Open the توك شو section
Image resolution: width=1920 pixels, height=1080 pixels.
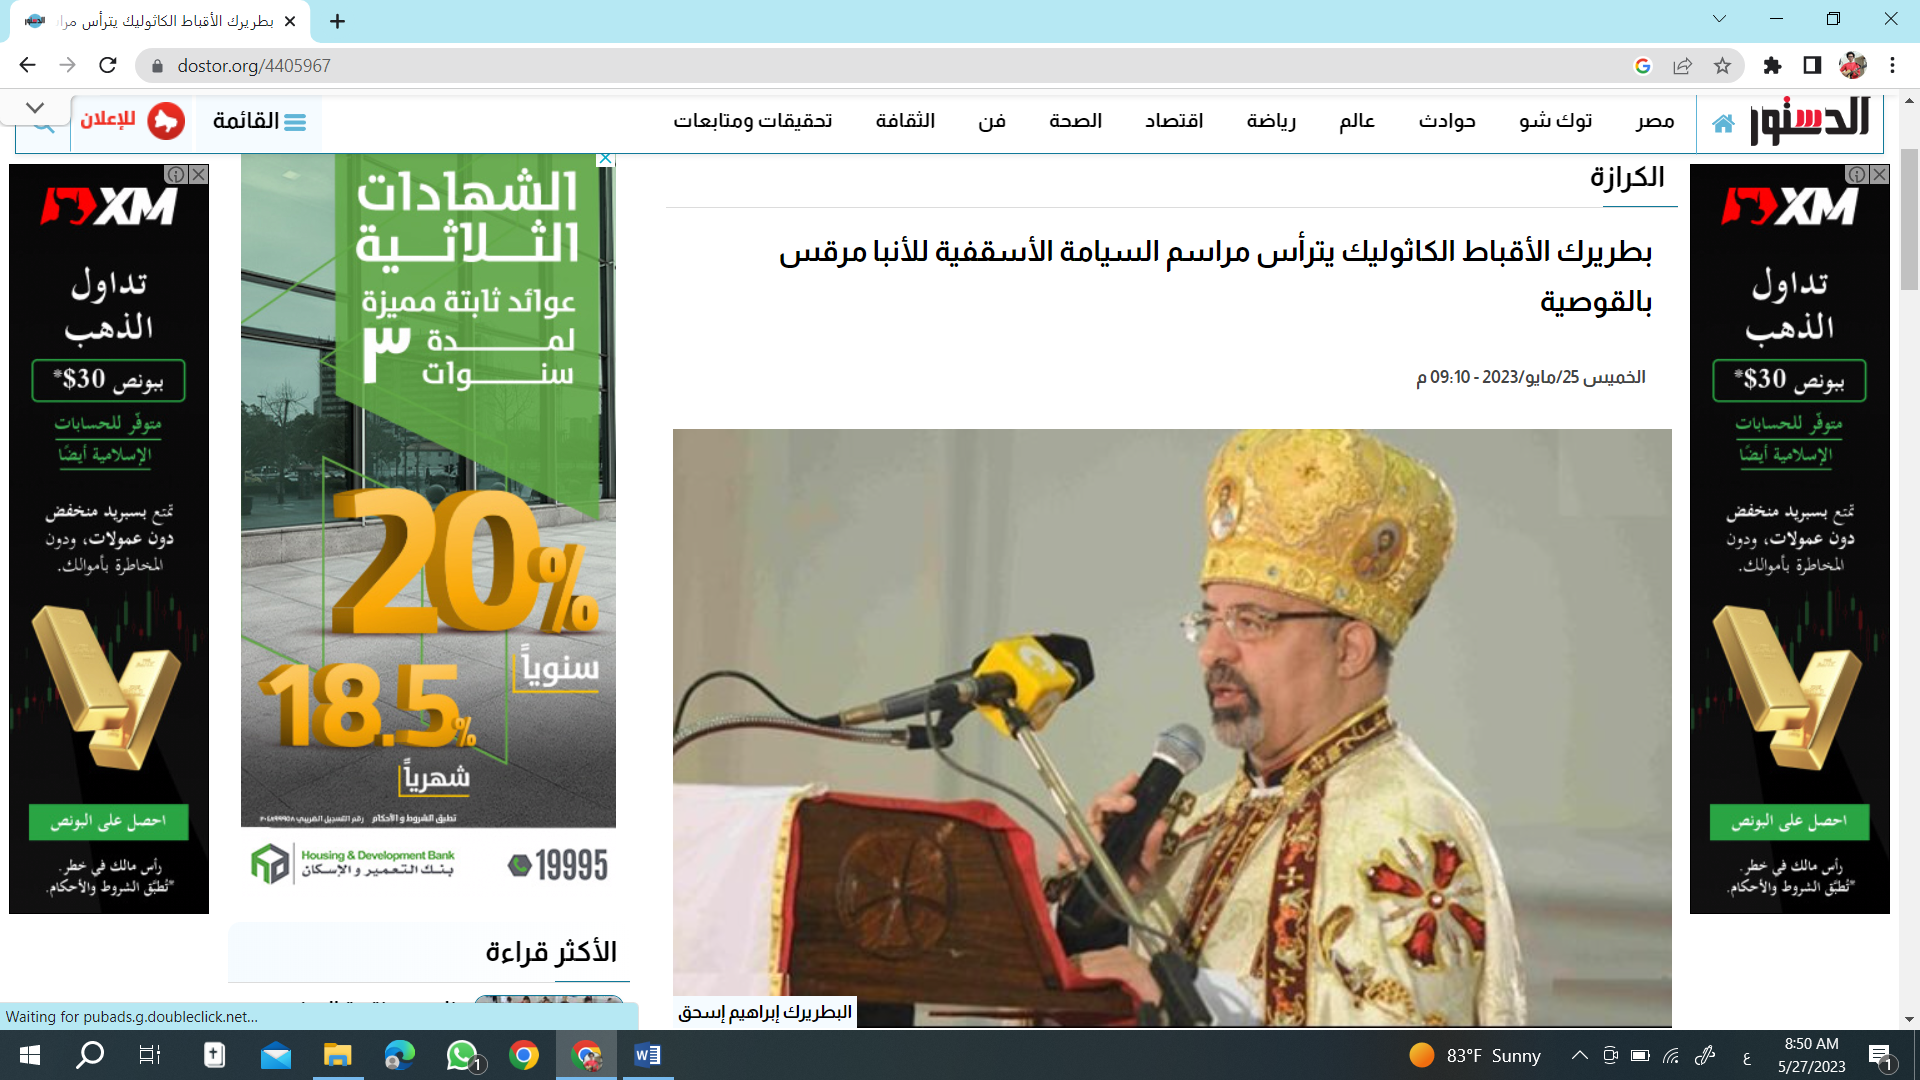point(1555,121)
